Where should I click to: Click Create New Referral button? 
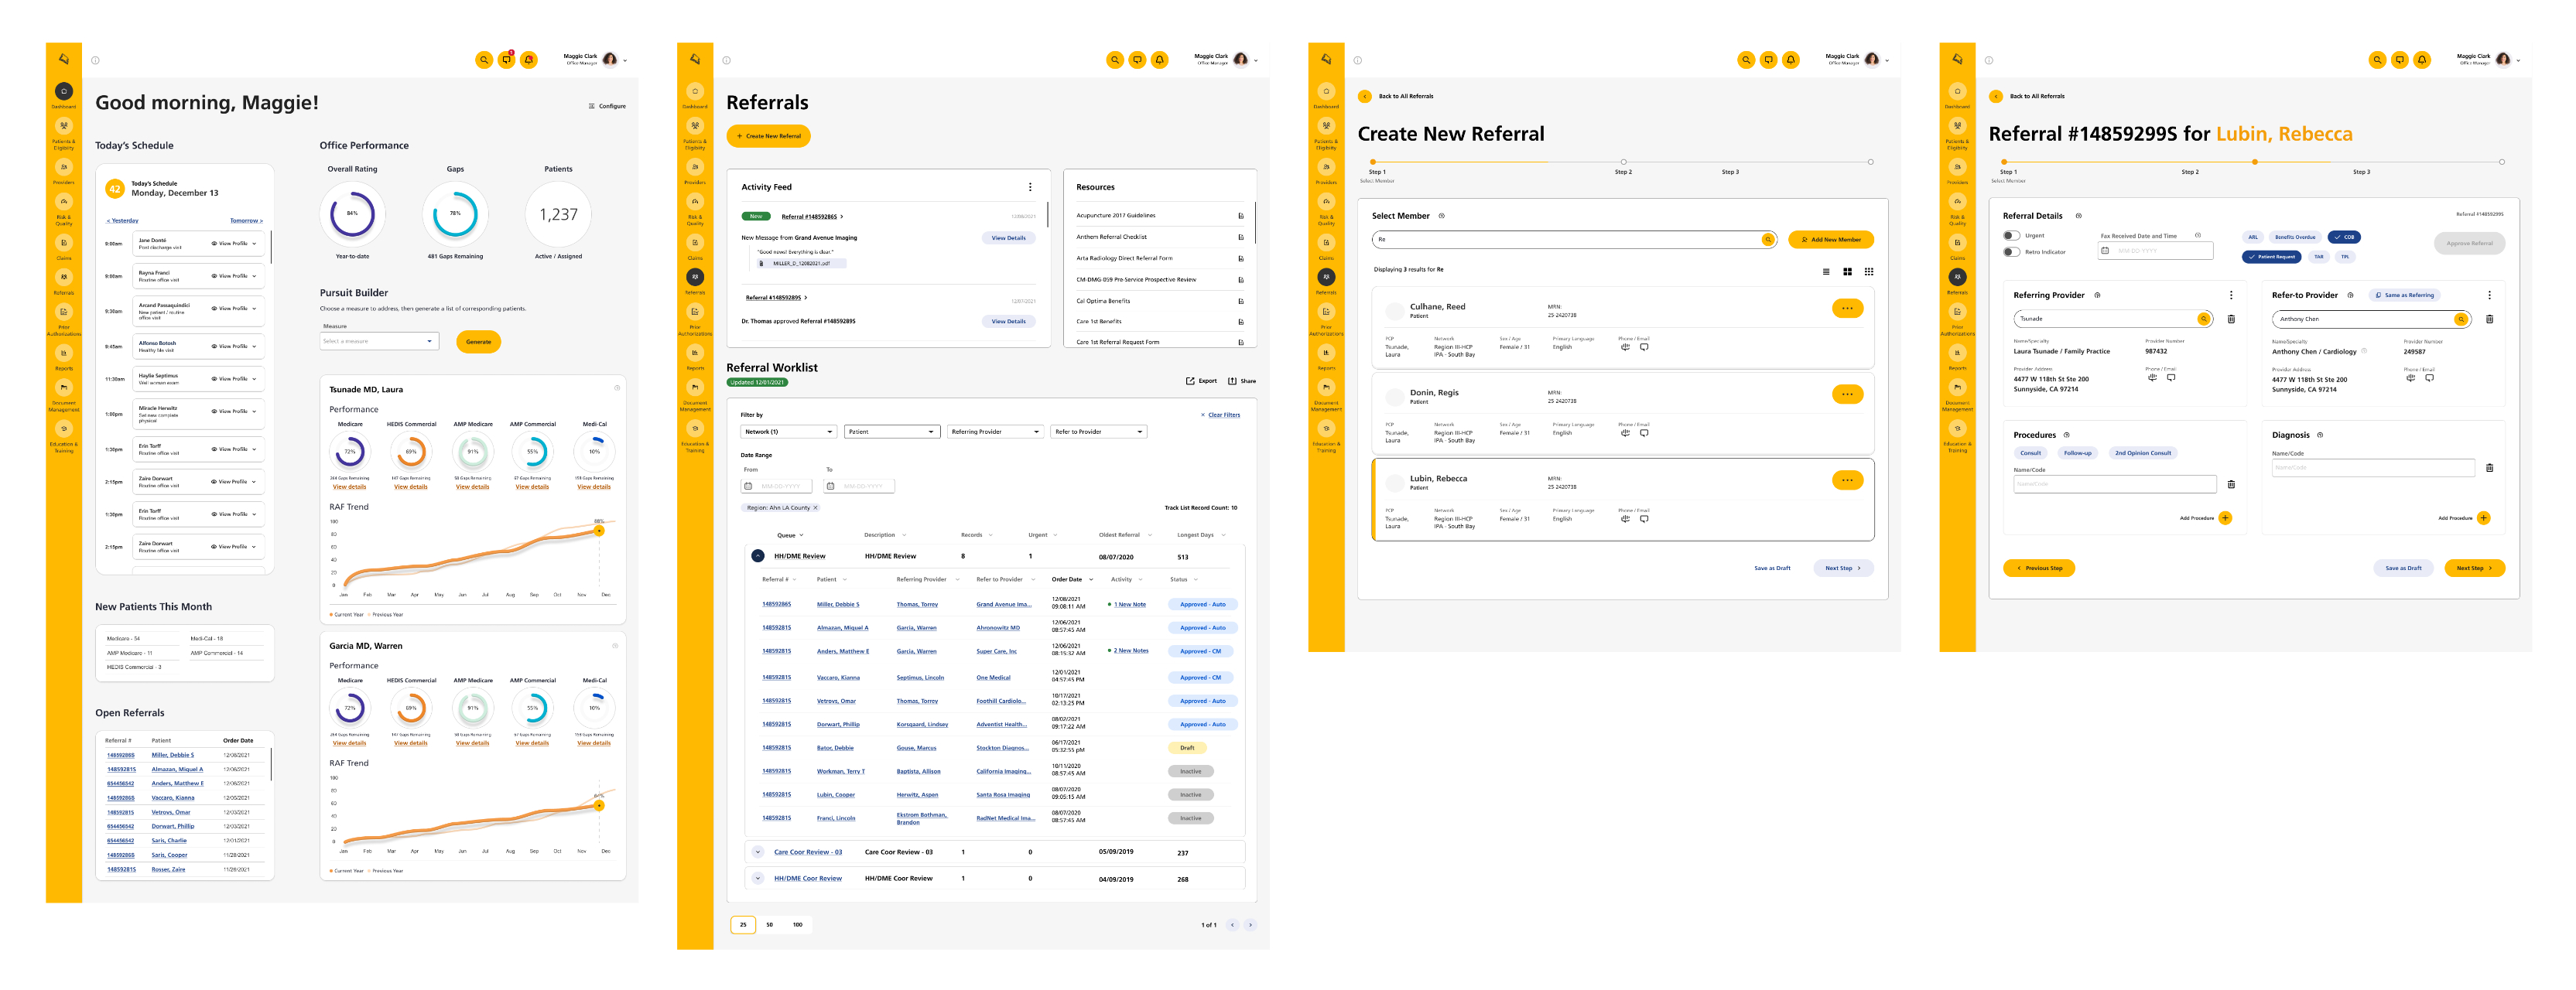pyautogui.click(x=768, y=136)
